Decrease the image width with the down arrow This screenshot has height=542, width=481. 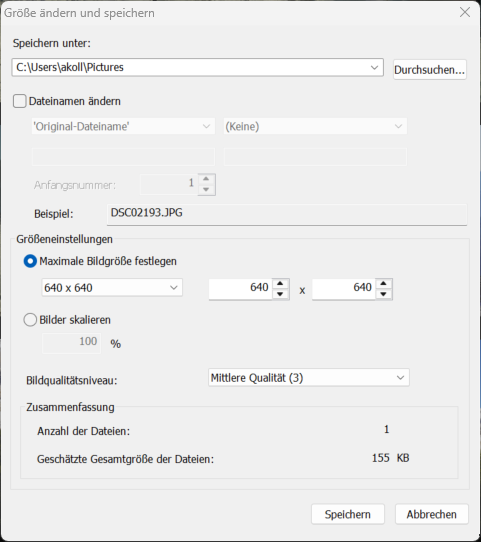(280, 294)
